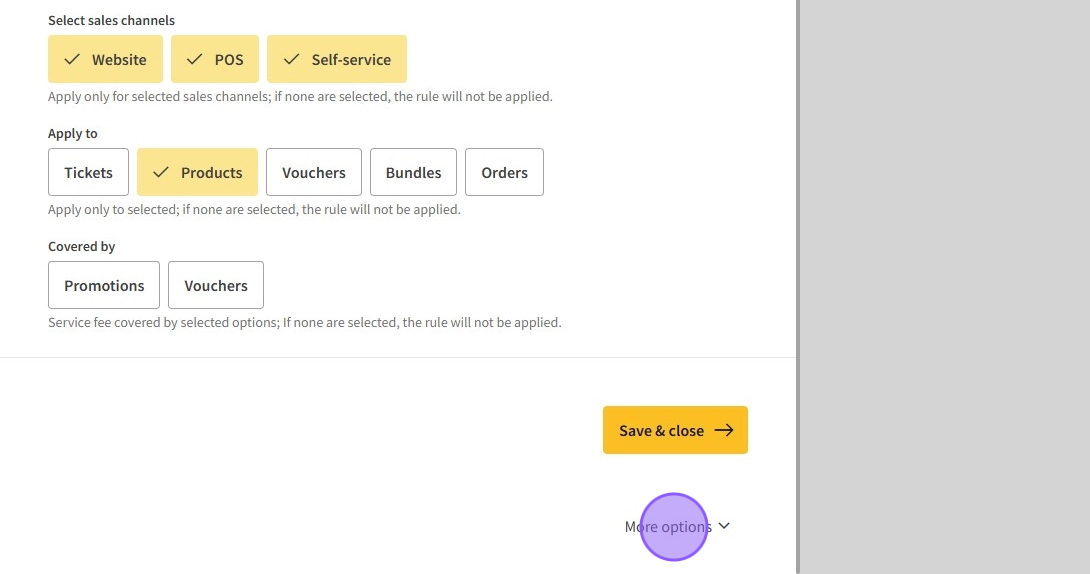The width and height of the screenshot is (1090, 574).
Task: Enable Promotions under Covered by
Action: point(104,285)
